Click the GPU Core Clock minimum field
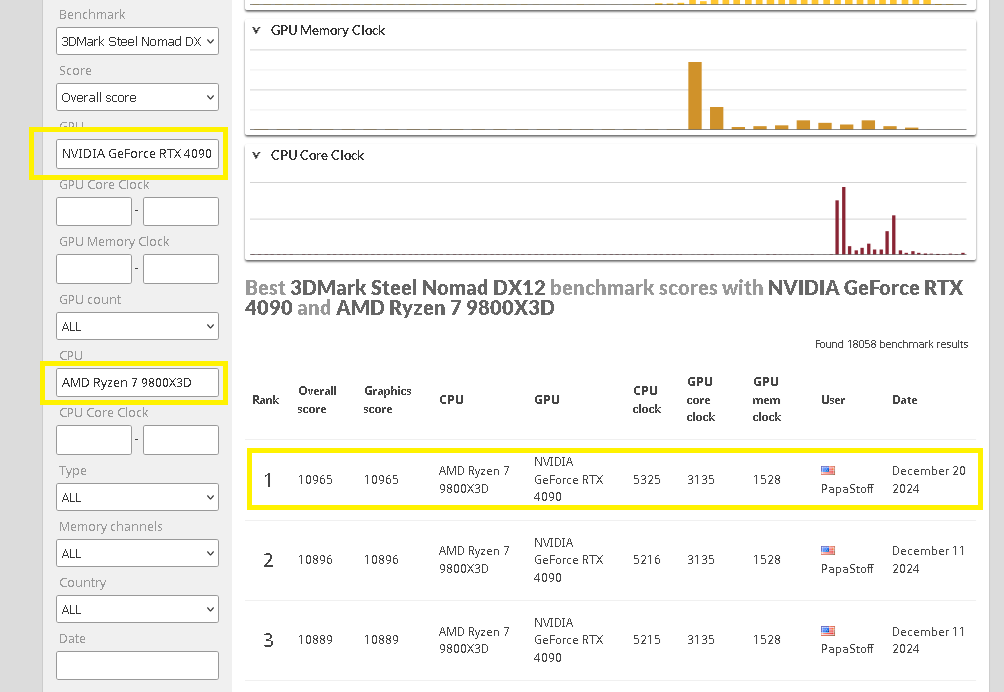This screenshot has height=692, width=1004. [x=94, y=211]
